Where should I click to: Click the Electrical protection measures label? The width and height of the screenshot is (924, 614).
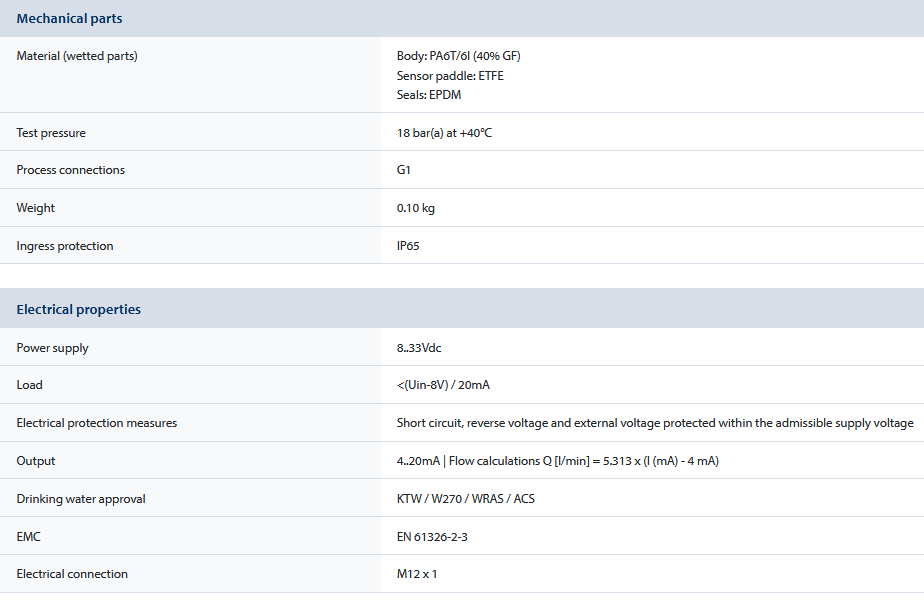97,423
